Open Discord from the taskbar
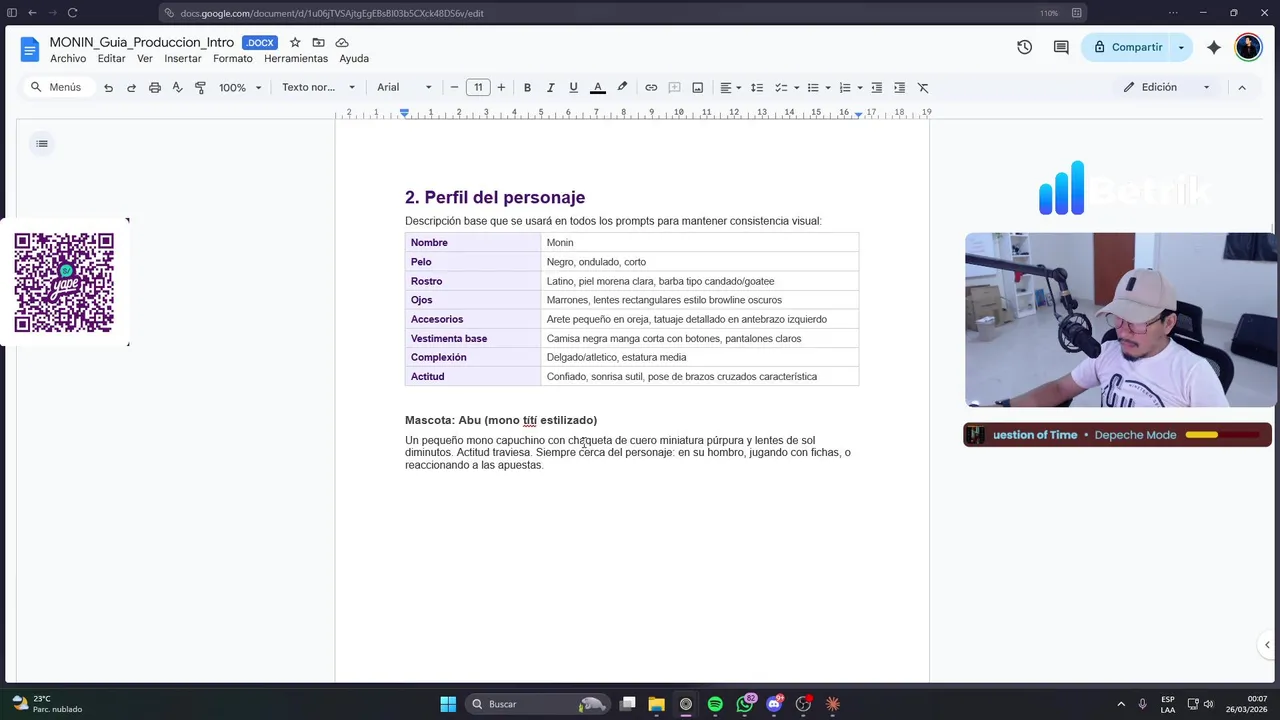 click(x=774, y=704)
